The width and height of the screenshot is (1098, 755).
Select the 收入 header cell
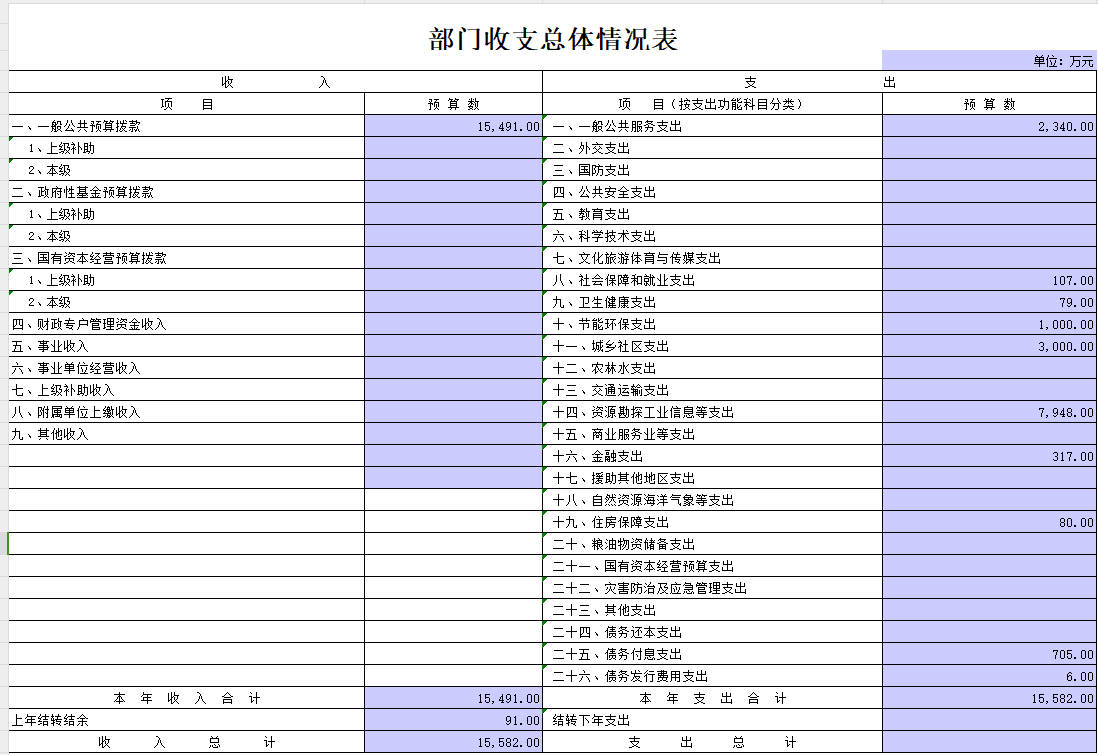click(x=275, y=82)
